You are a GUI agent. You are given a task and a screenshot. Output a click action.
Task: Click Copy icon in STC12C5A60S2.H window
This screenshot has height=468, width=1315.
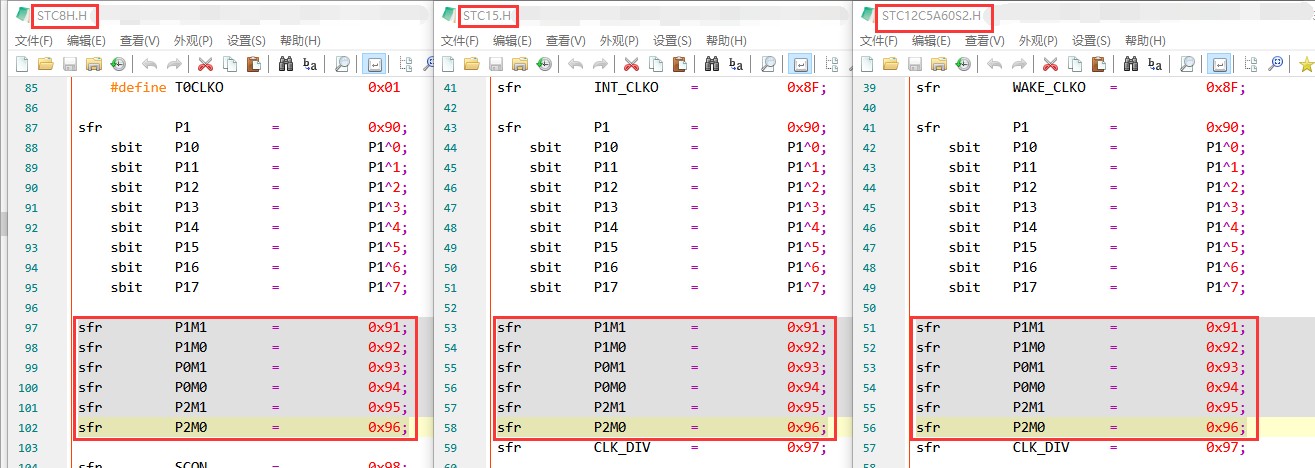1075,64
